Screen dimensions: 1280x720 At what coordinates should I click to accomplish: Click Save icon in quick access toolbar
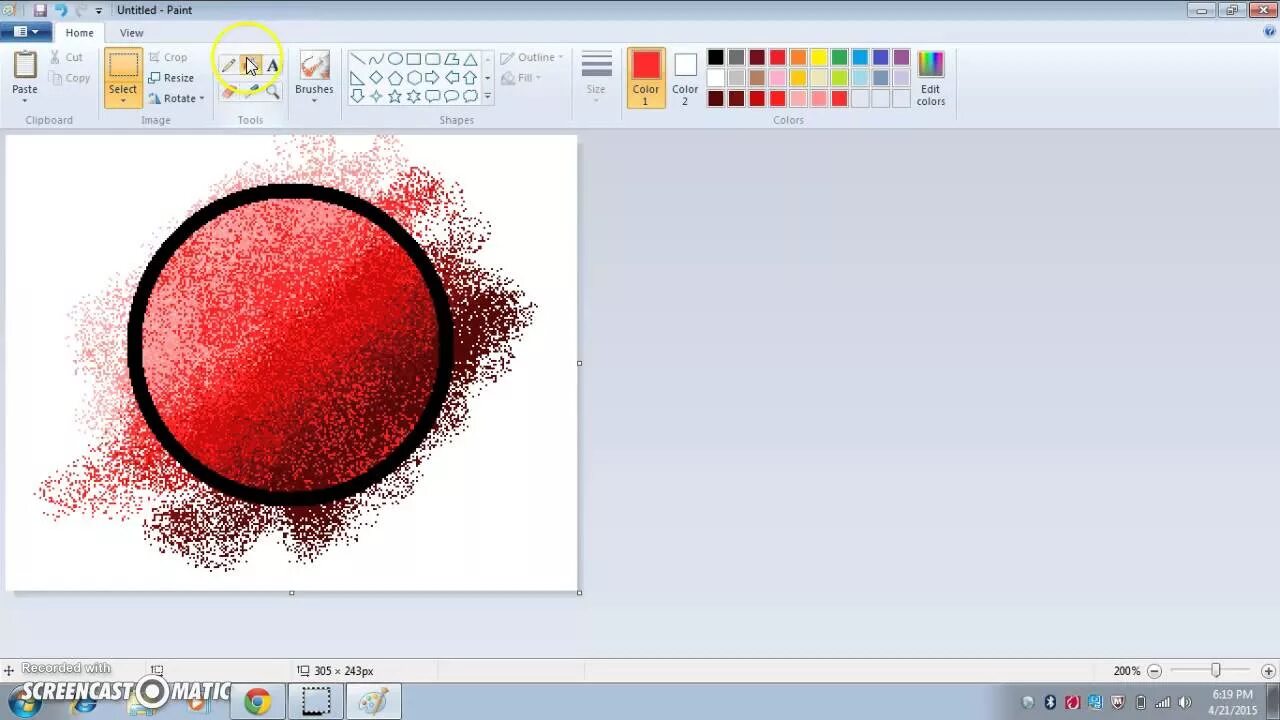click(x=41, y=10)
